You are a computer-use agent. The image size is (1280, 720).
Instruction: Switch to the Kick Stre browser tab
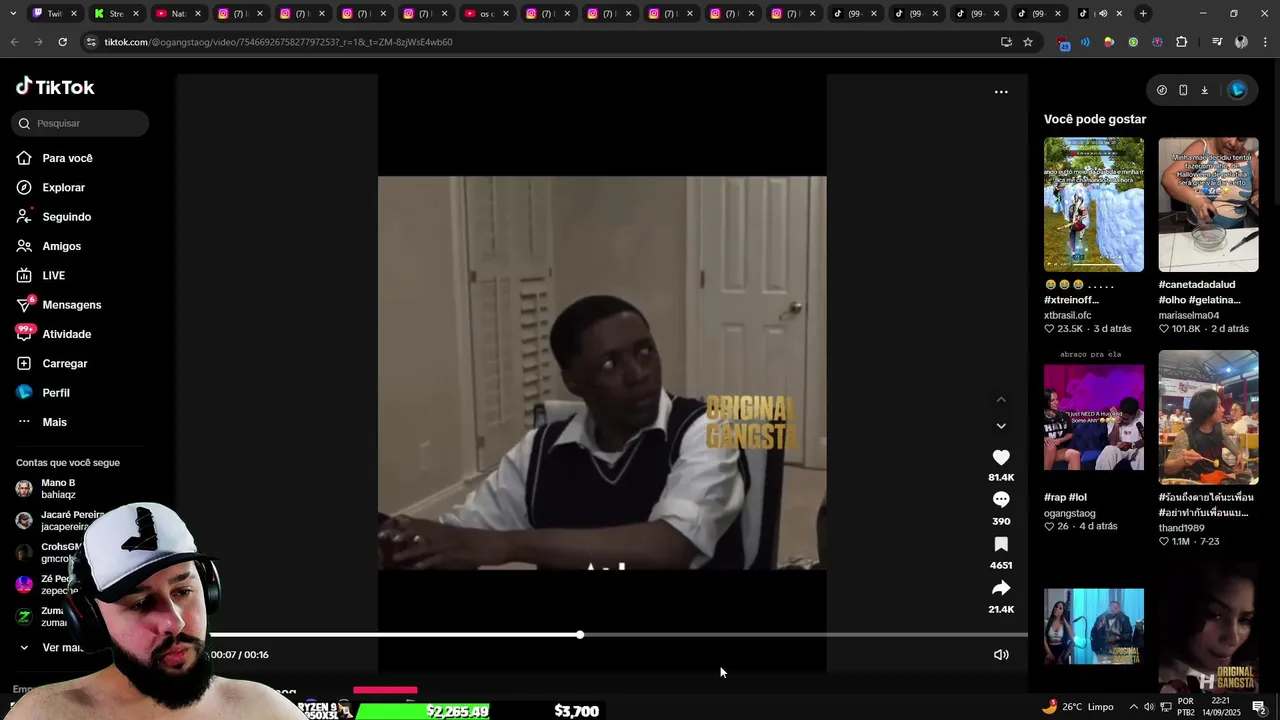tap(115, 13)
